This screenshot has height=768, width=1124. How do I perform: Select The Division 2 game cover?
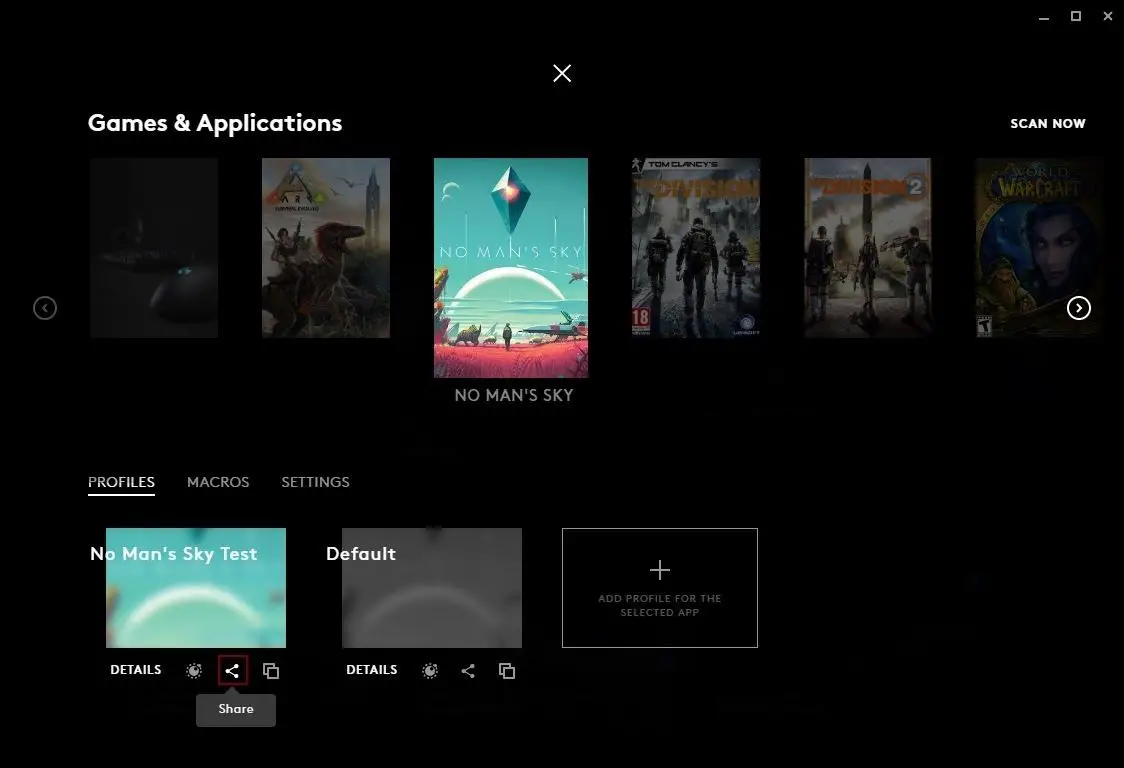tap(867, 248)
